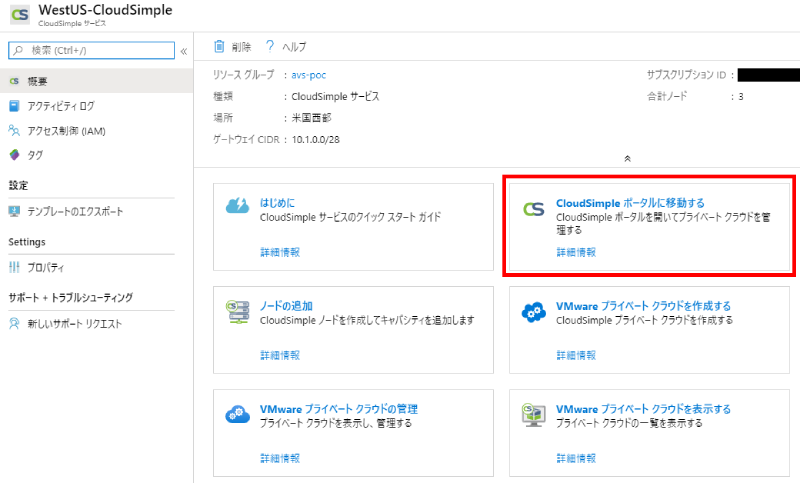Click the 新しいサポート リクエスト person icon
The height and width of the screenshot is (483, 800).
[x=14, y=323]
